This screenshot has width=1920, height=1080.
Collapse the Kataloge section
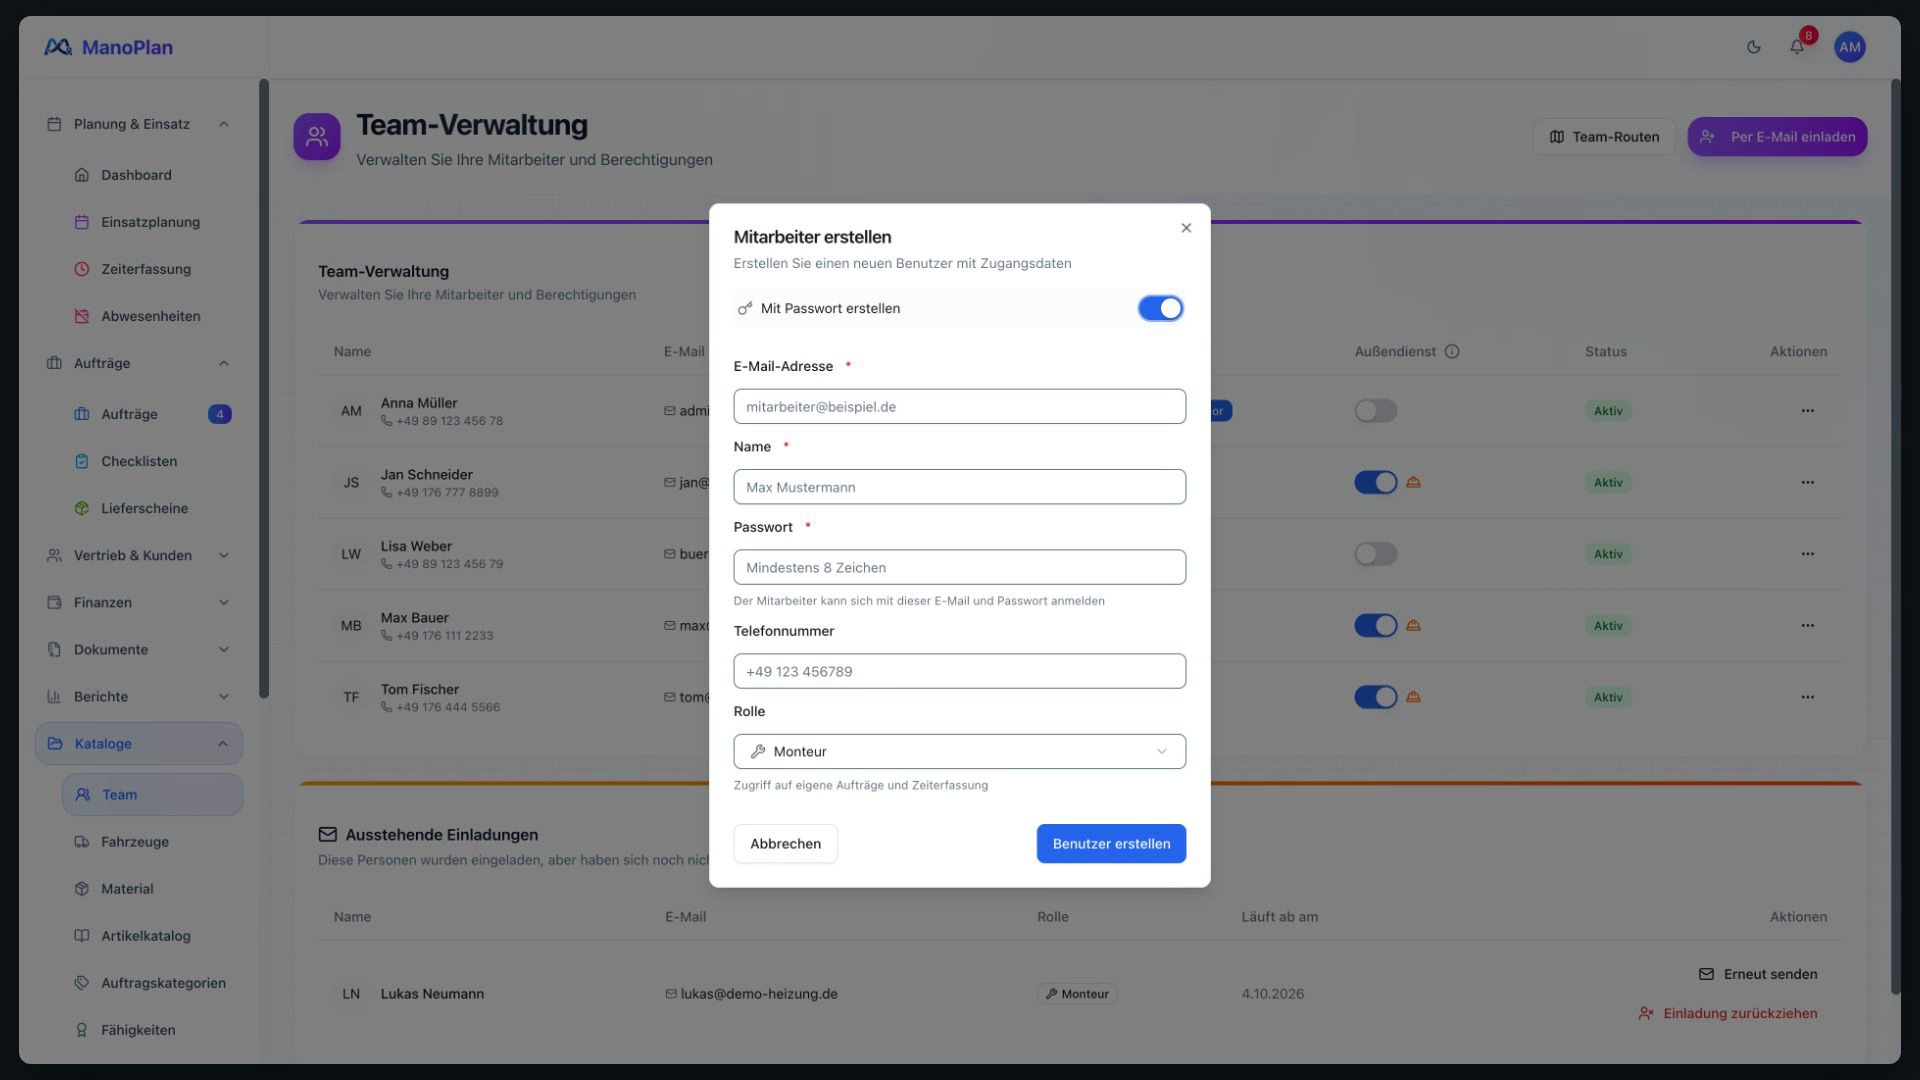click(x=139, y=744)
